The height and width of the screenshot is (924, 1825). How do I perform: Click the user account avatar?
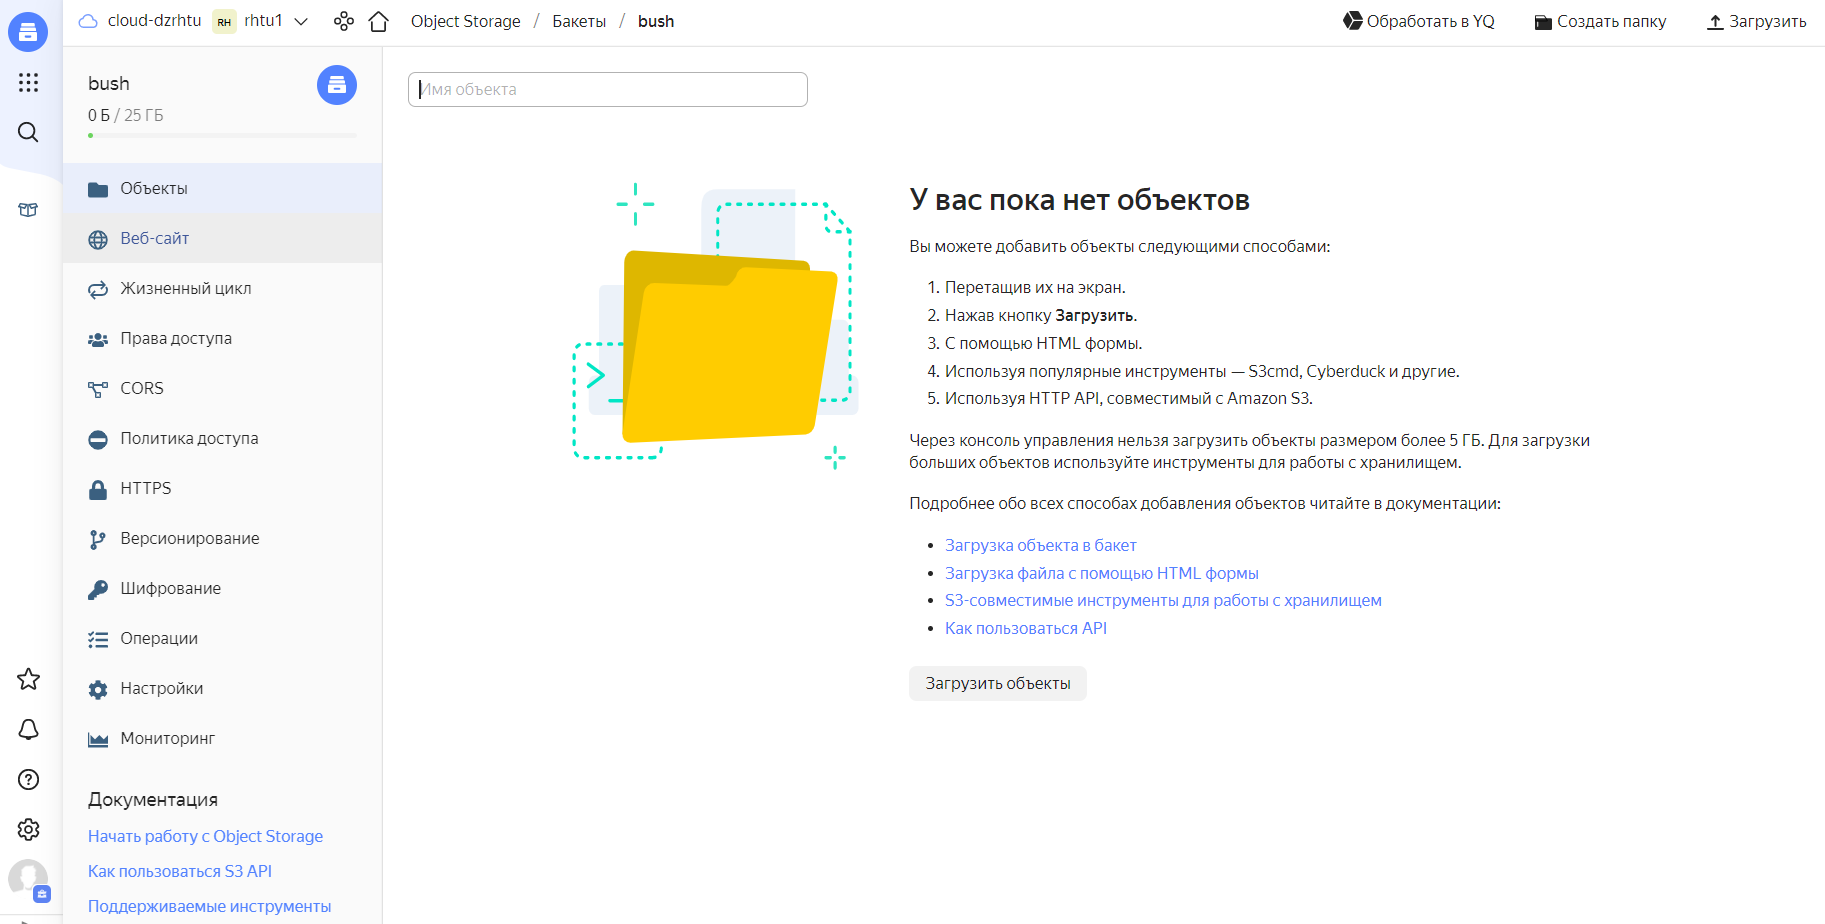click(28, 880)
